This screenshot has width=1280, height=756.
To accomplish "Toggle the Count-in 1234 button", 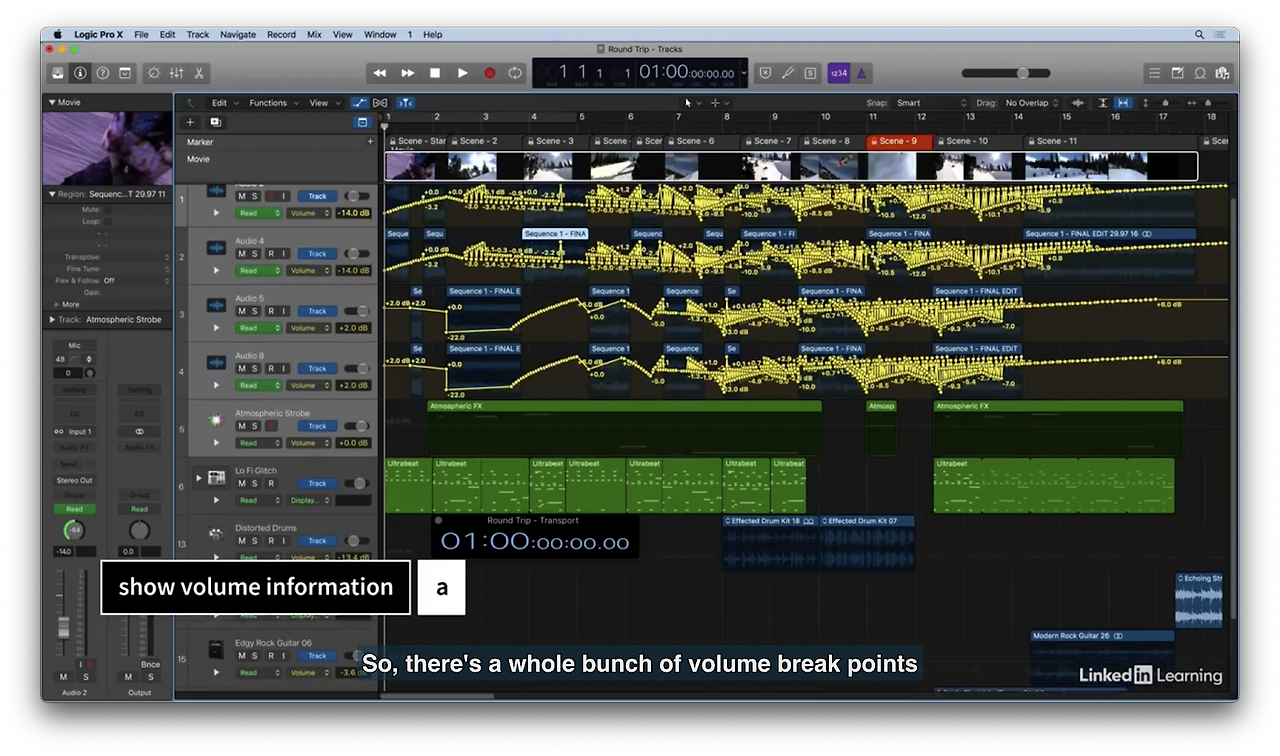I will point(838,73).
